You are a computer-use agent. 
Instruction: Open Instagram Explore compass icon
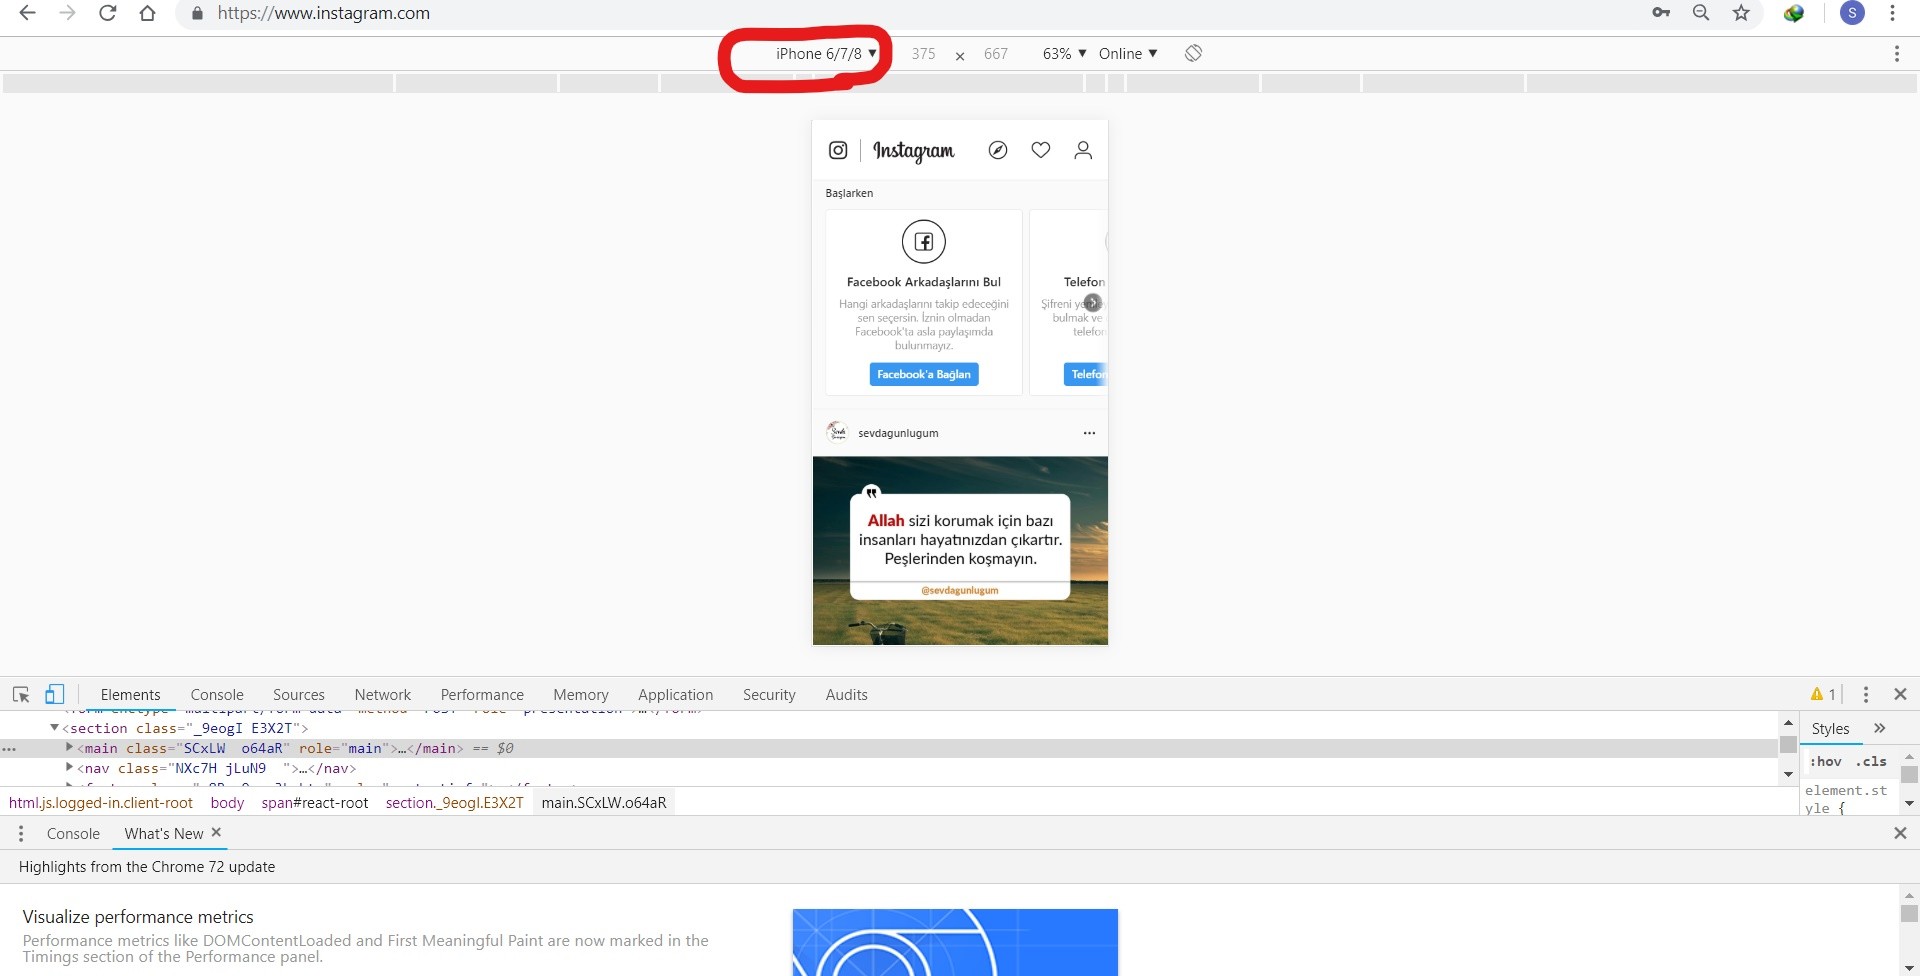click(x=998, y=150)
